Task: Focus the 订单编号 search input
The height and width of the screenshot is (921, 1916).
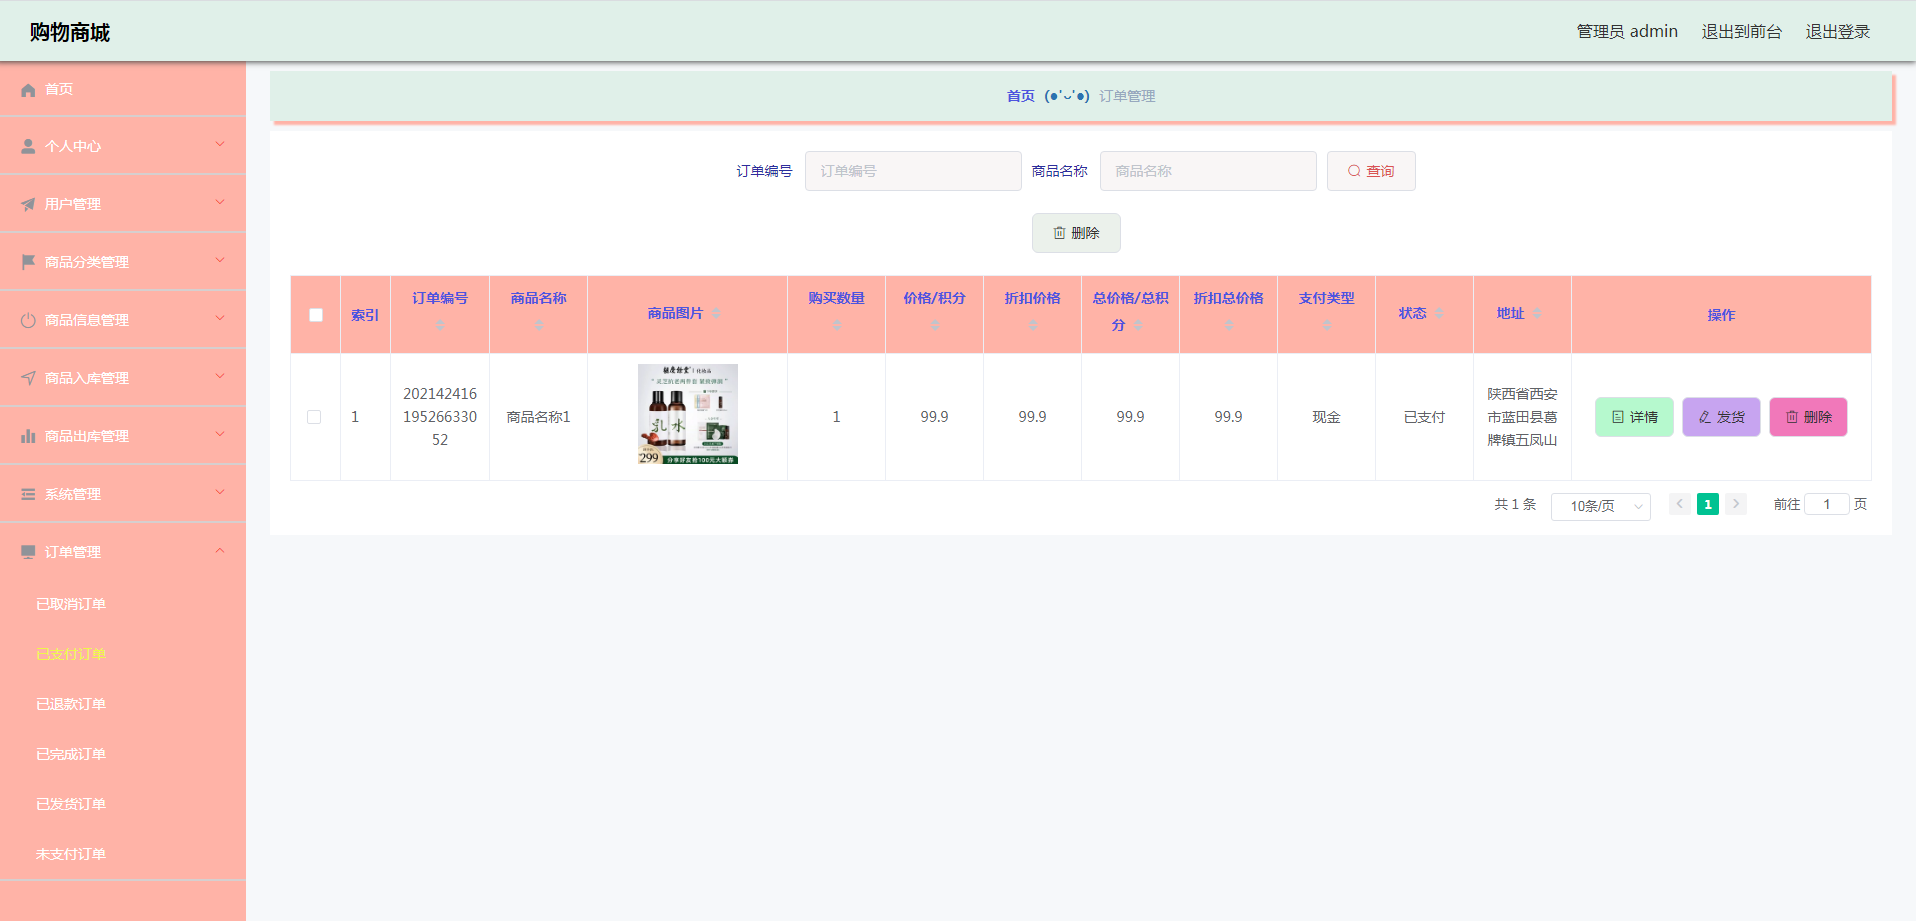Action: [x=913, y=171]
